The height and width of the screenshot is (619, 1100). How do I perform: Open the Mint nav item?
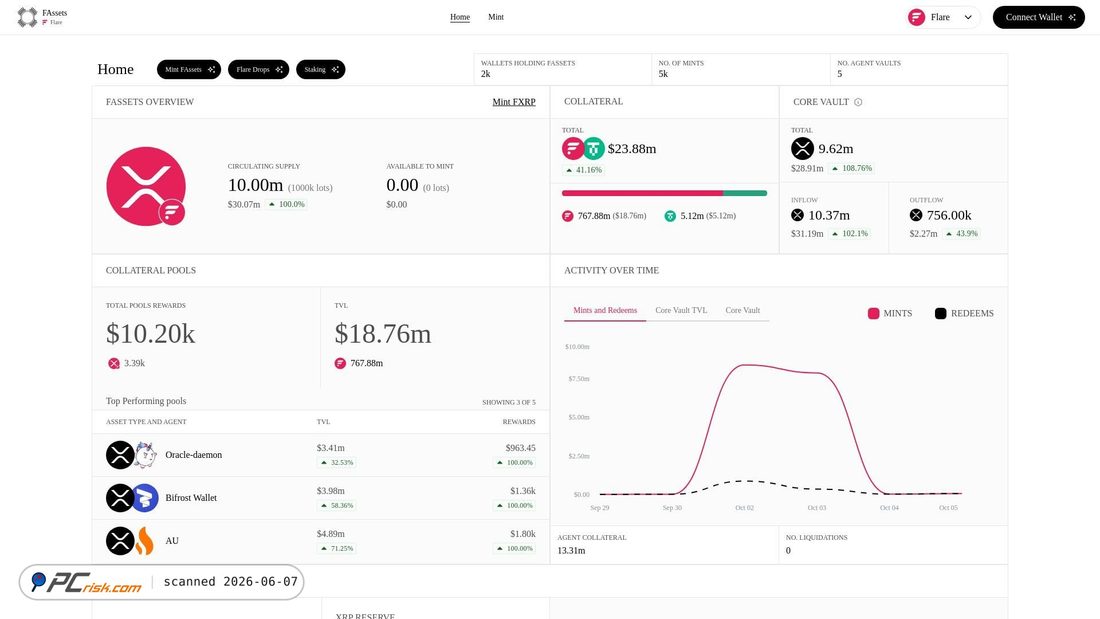click(x=495, y=17)
